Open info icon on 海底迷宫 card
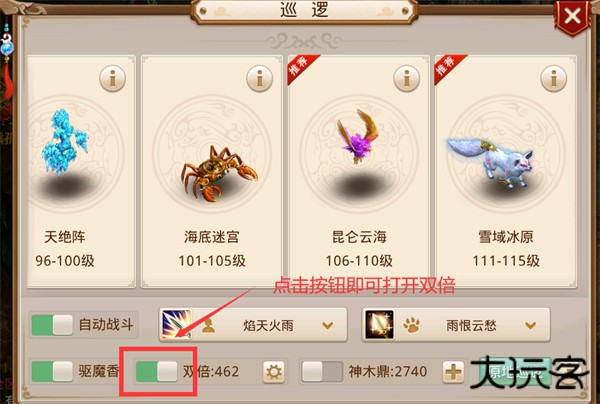Image resolution: width=600 pixels, height=404 pixels. click(x=259, y=78)
